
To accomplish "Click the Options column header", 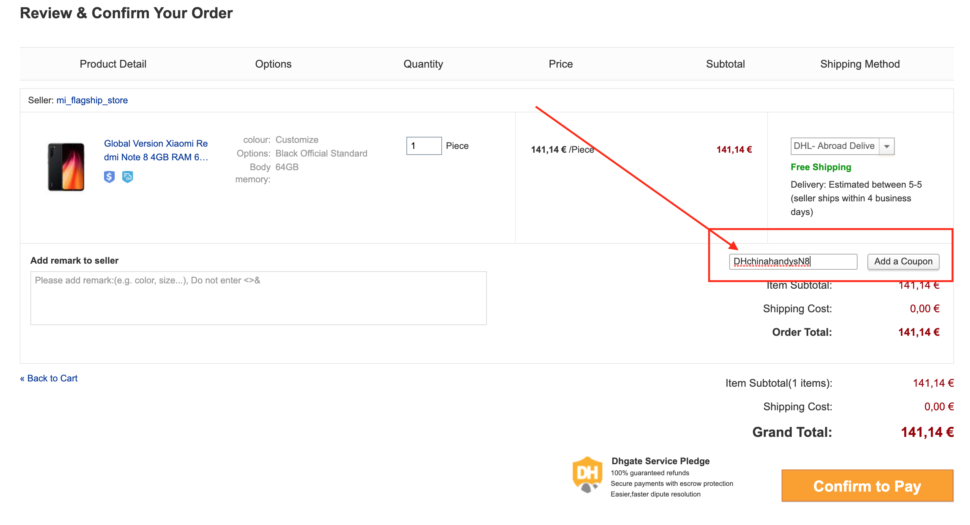I will pyautogui.click(x=273, y=64).
